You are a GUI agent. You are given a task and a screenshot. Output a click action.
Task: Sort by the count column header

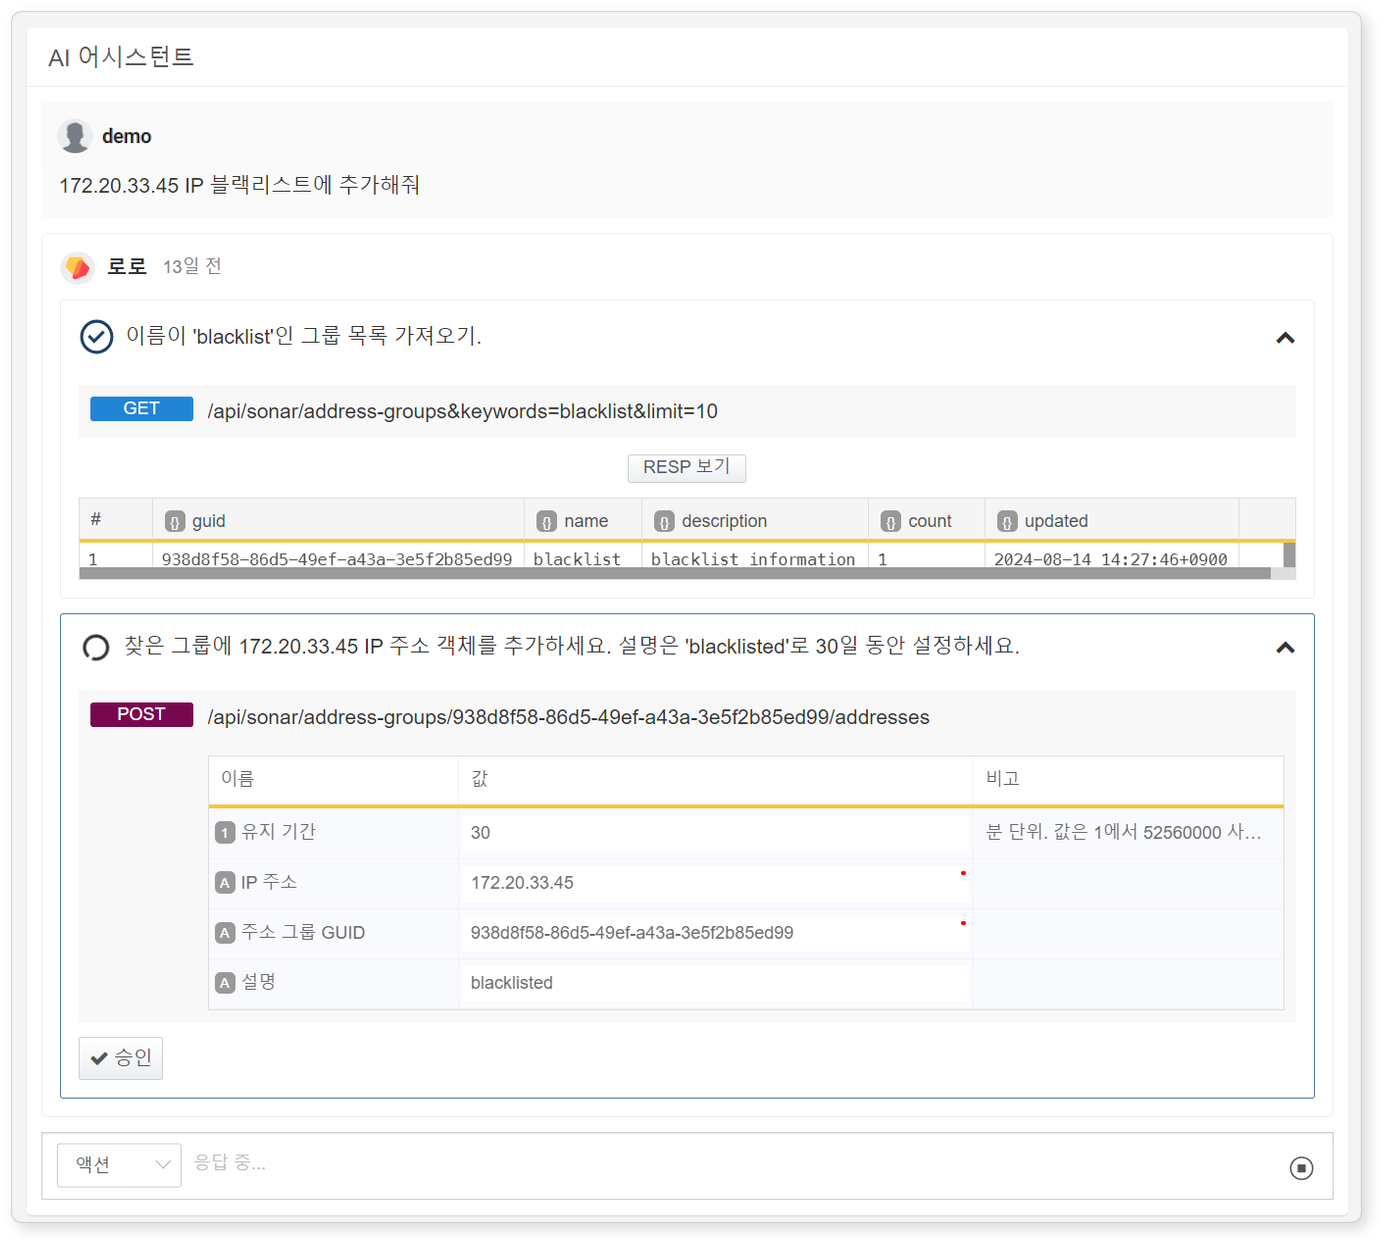pyautogui.click(x=927, y=521)
